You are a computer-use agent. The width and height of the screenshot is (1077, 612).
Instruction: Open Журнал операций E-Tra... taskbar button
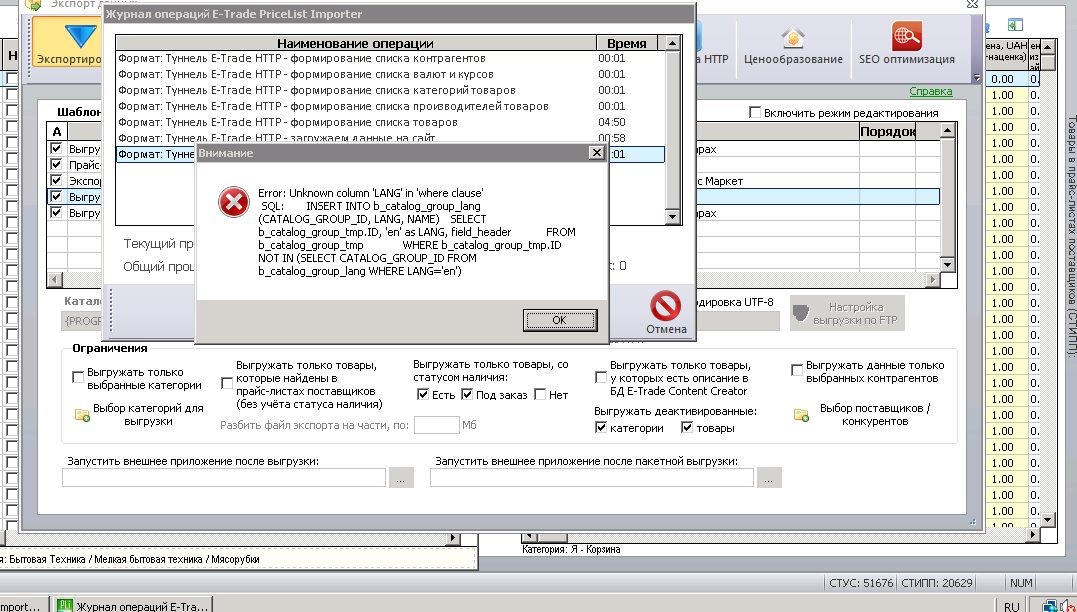point(134,604)
